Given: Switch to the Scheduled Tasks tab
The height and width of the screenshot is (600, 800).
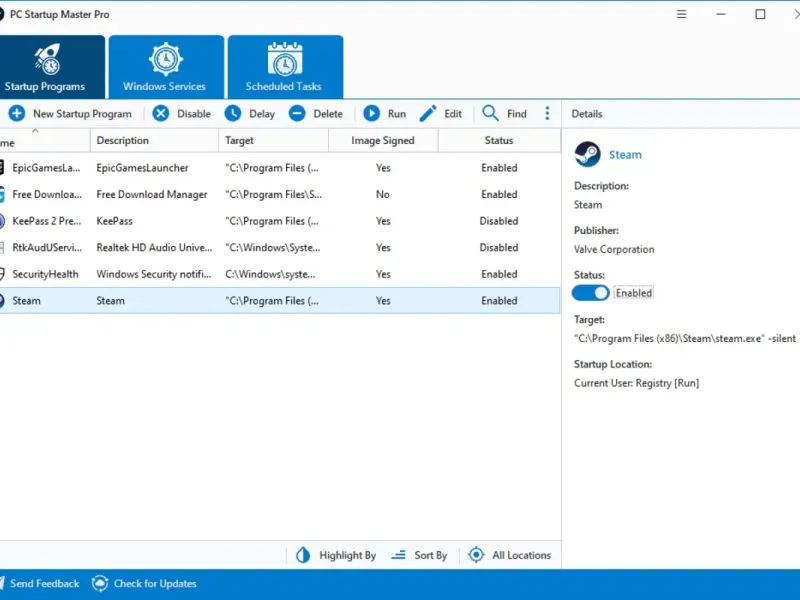Looking at the screenshot, I should (x=284, y=68).
